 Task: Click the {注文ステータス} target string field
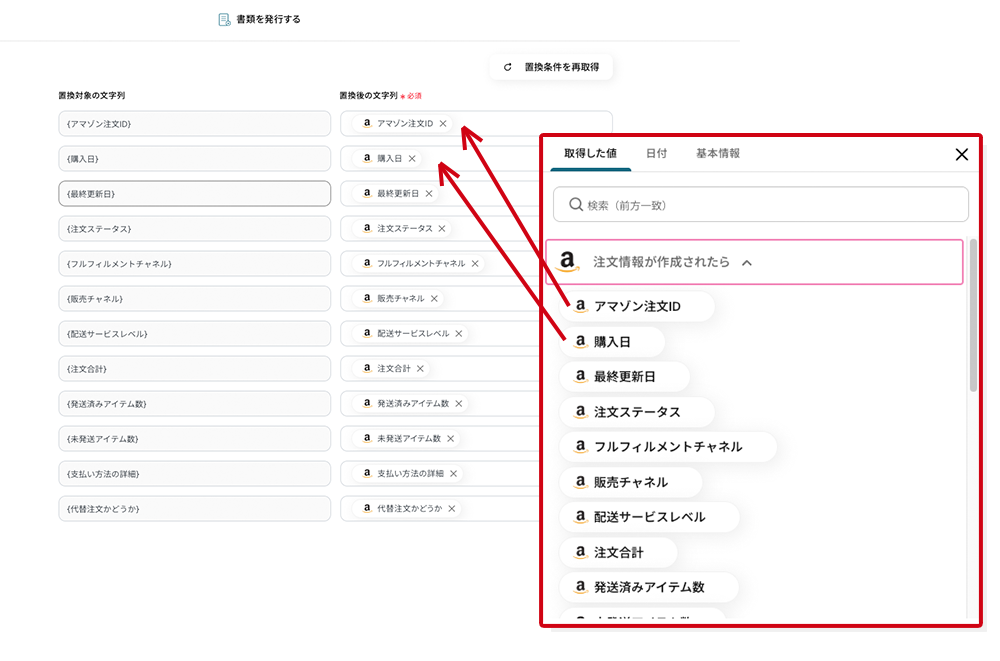pos(195,229)
